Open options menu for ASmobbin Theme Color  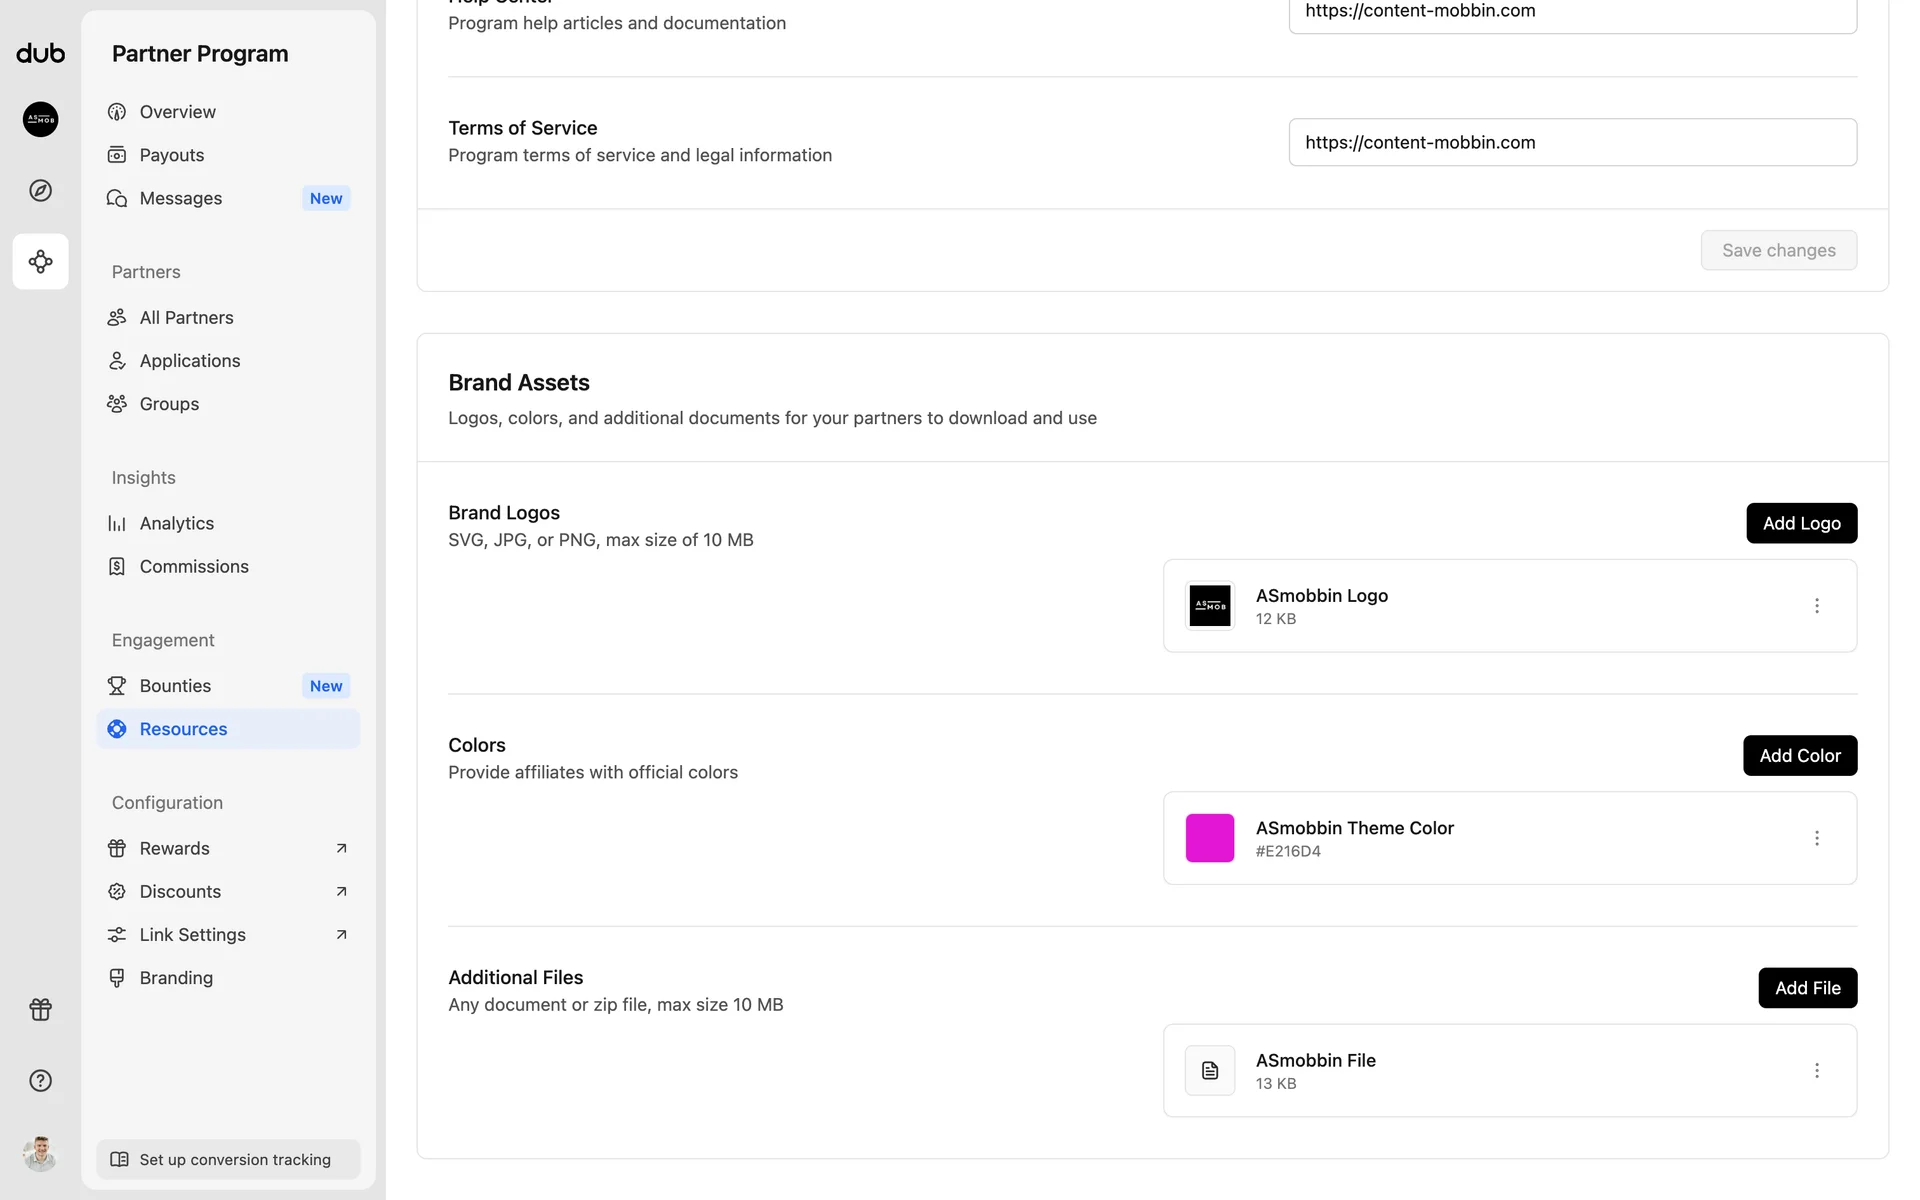pos(1816,838)
